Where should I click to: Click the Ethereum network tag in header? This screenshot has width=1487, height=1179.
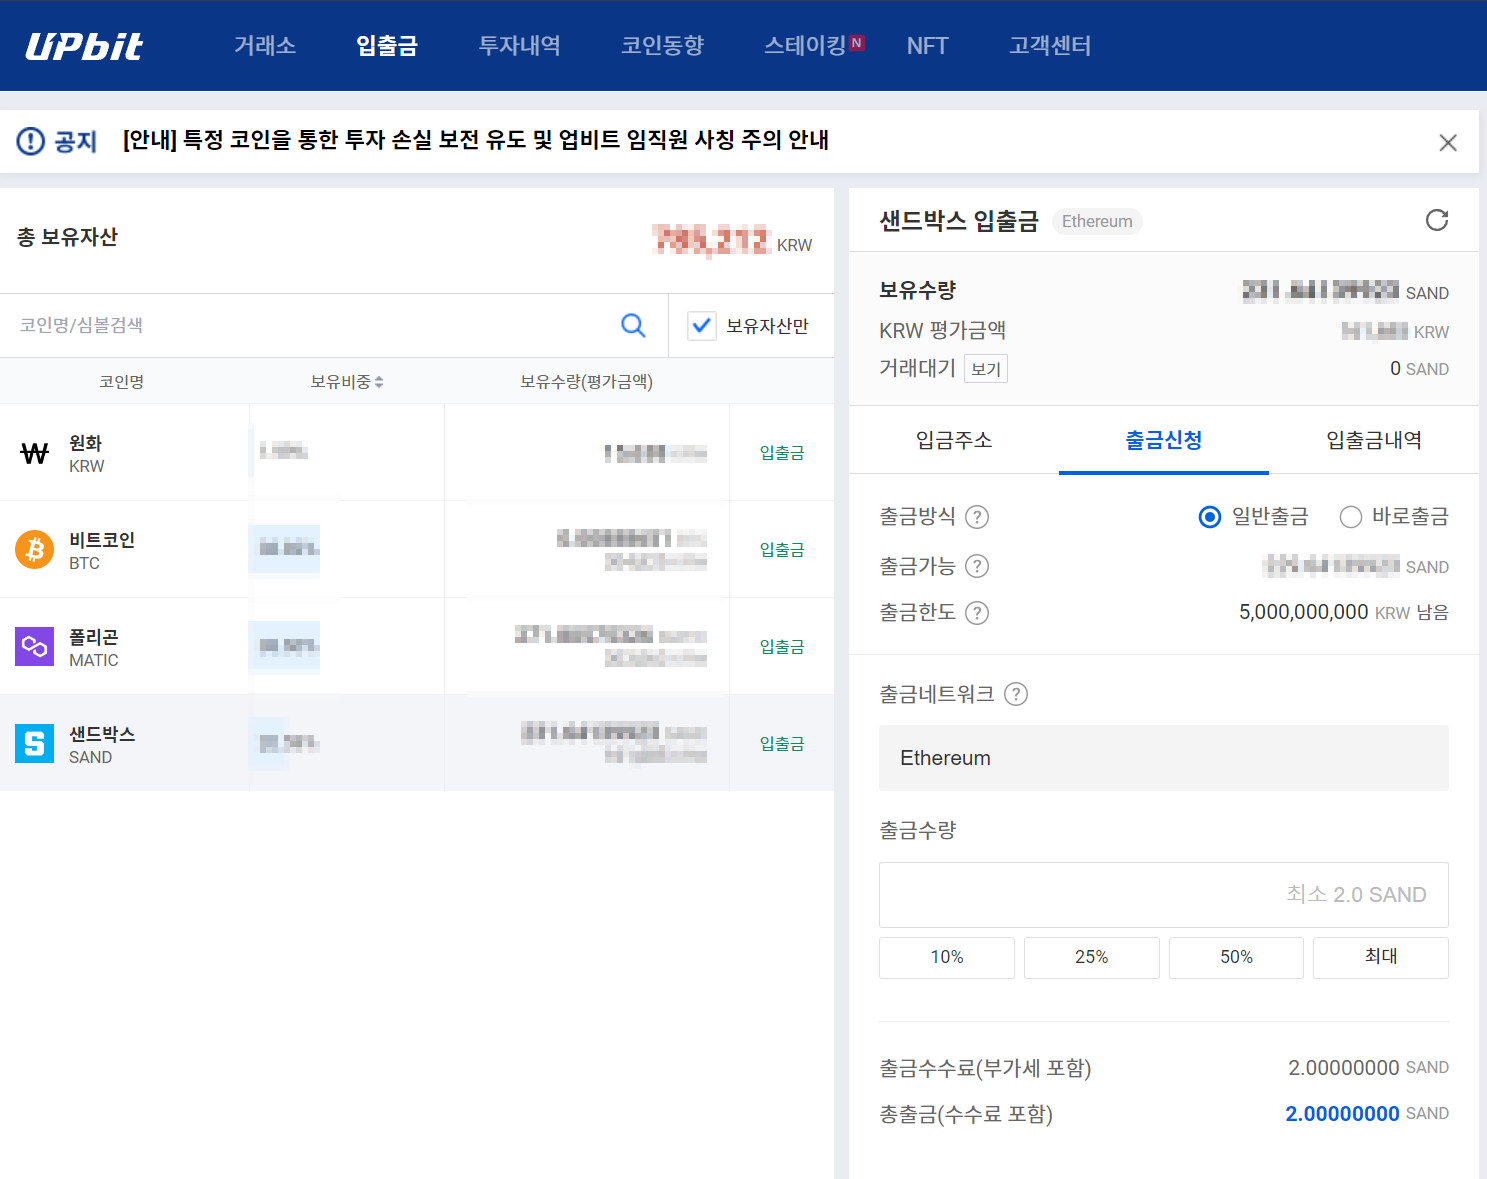1097,221
